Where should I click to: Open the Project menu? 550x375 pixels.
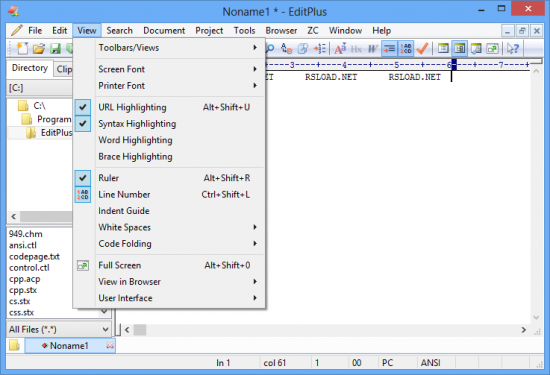tap(209, 31)
